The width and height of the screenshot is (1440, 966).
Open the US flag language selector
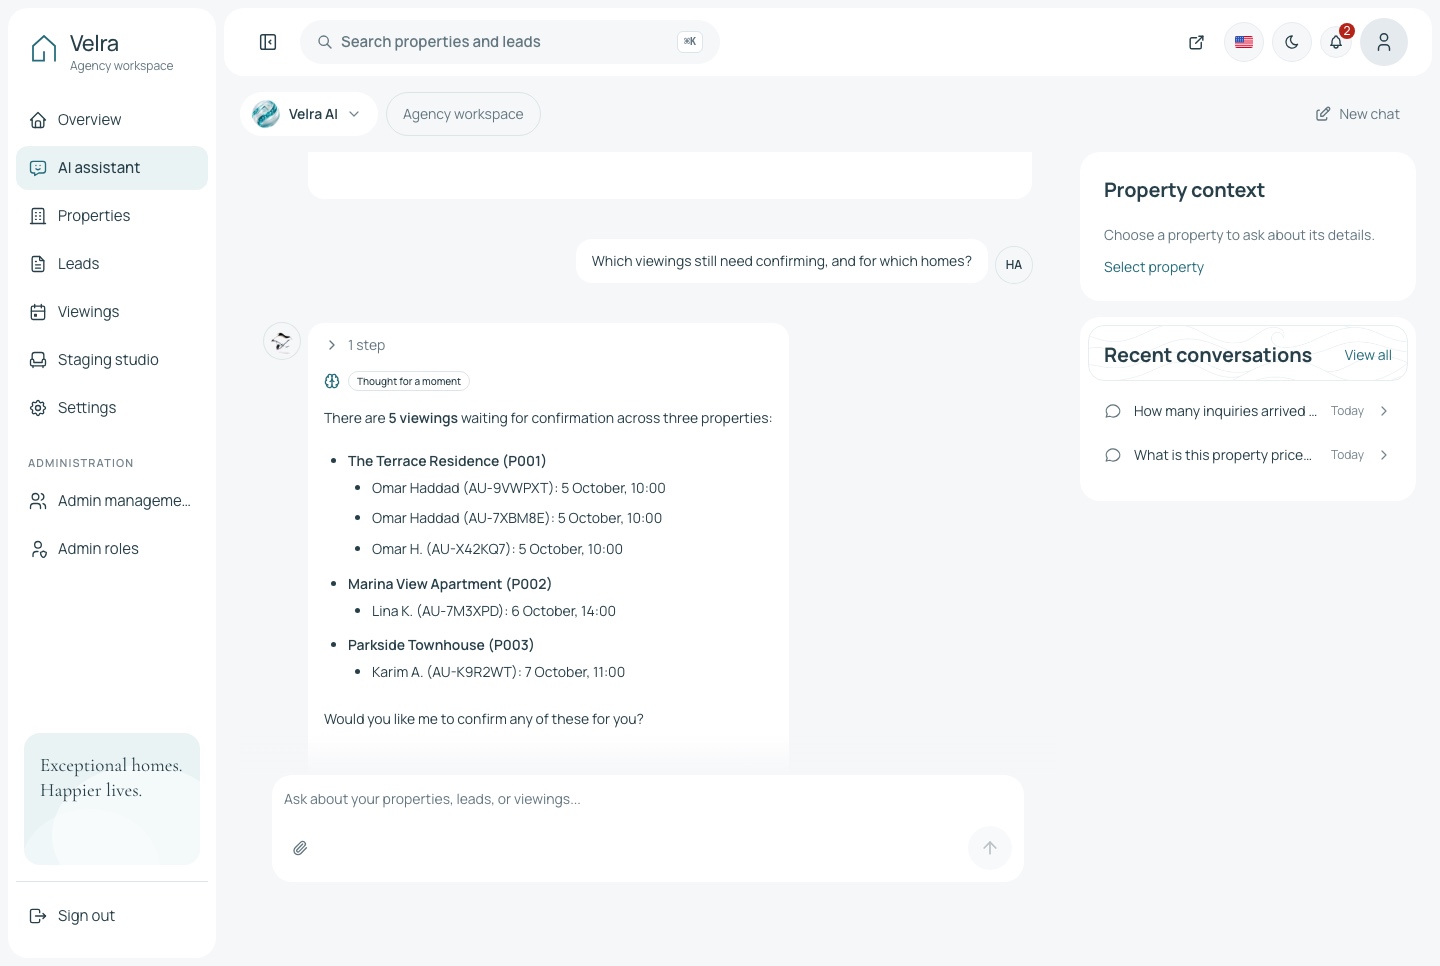(1244, 42)
